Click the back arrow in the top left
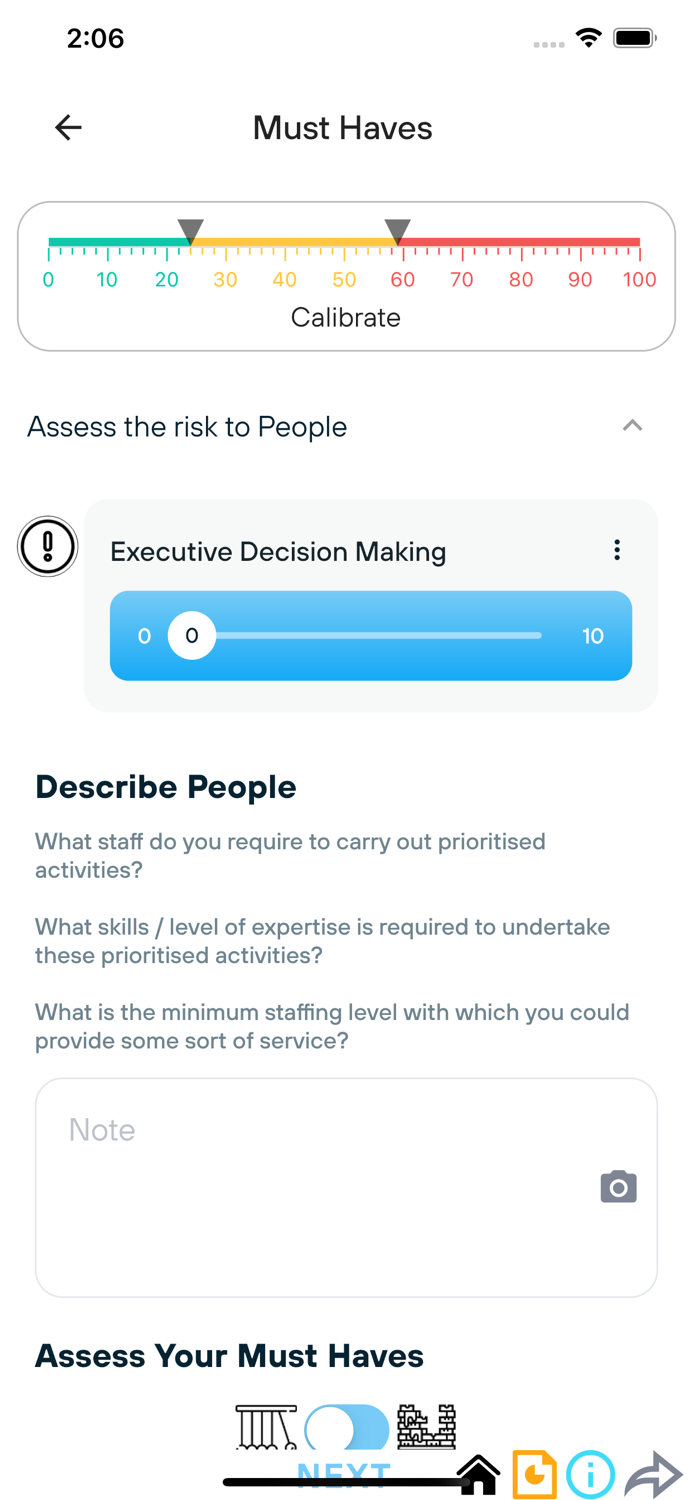Viewport: 693px width, 1500px height. pyautogui.click(x=67, y=128)
